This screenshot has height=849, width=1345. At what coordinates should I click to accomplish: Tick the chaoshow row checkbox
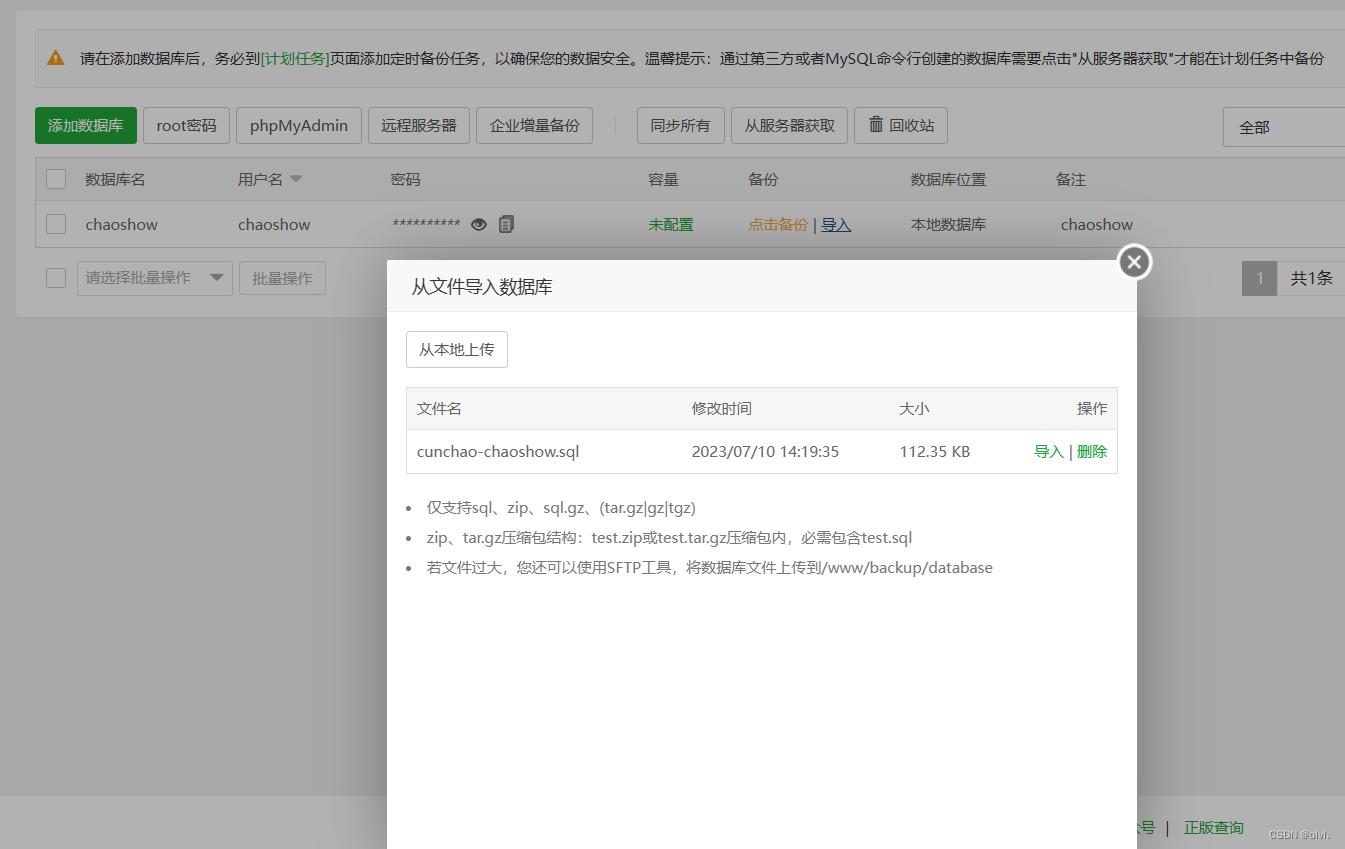coord(56,224)
